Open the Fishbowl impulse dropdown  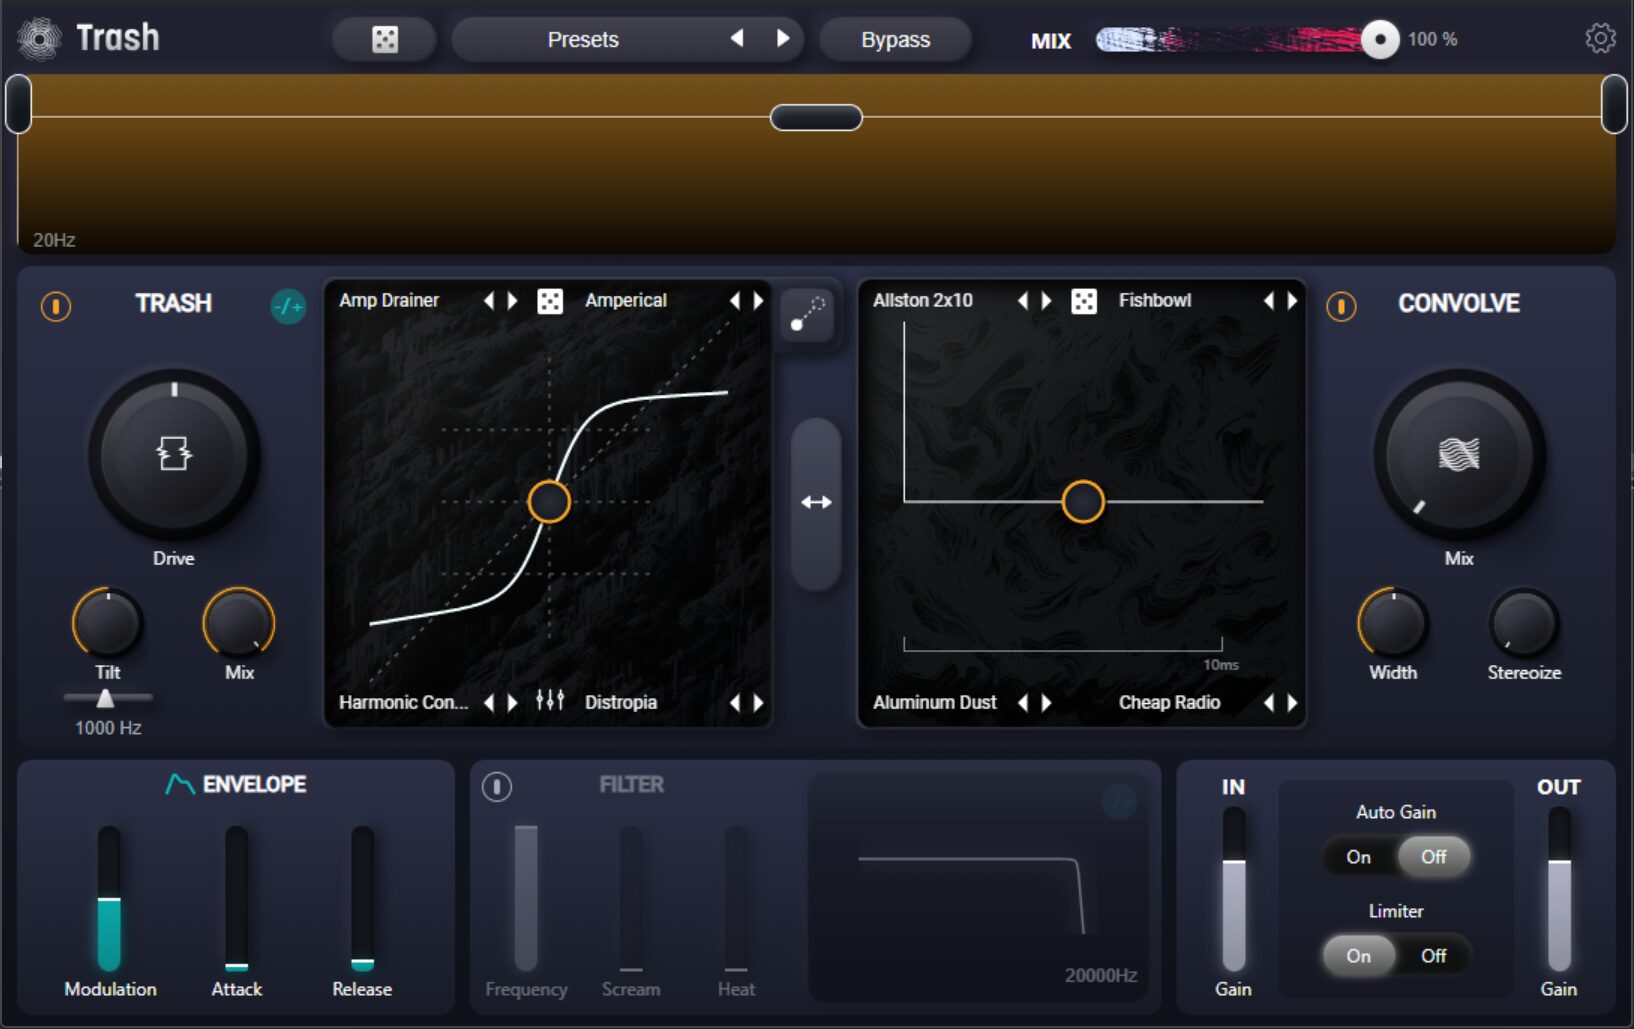click(1155, 300)
